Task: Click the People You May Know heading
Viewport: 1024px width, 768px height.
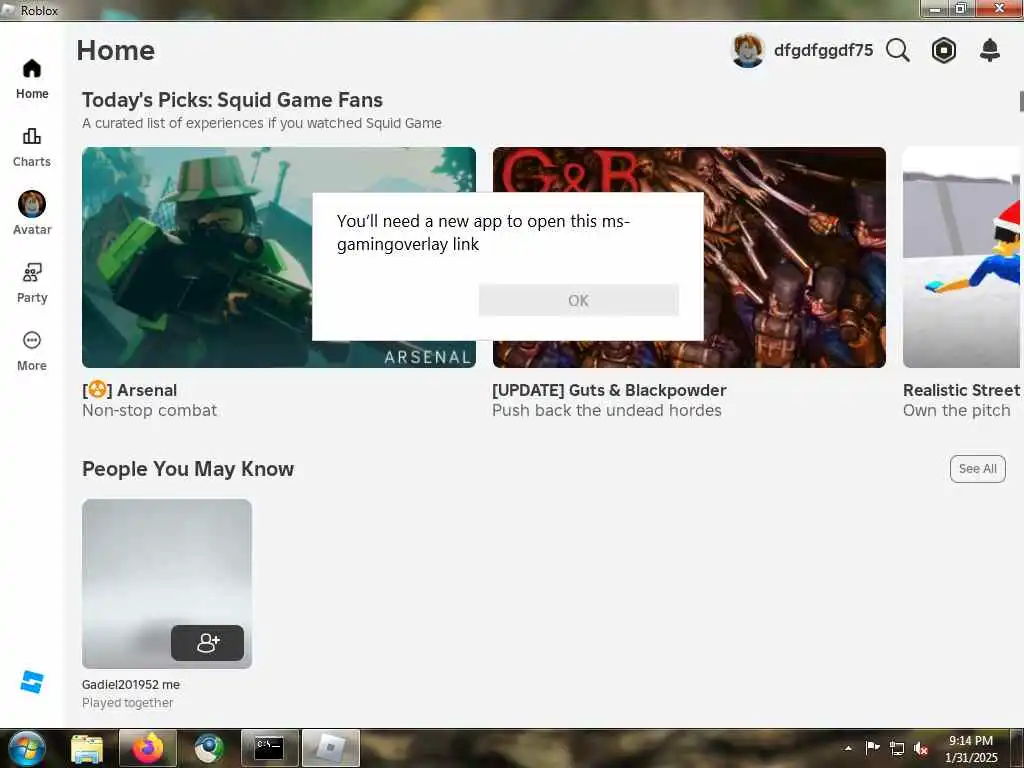Action: click(x=188, y=469)
